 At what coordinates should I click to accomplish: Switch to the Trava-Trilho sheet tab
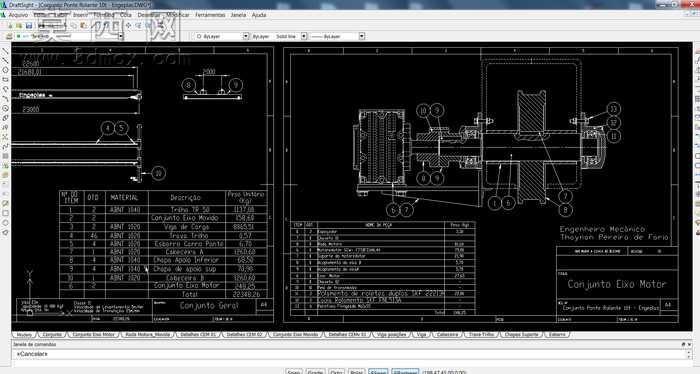tap(481, 334)
